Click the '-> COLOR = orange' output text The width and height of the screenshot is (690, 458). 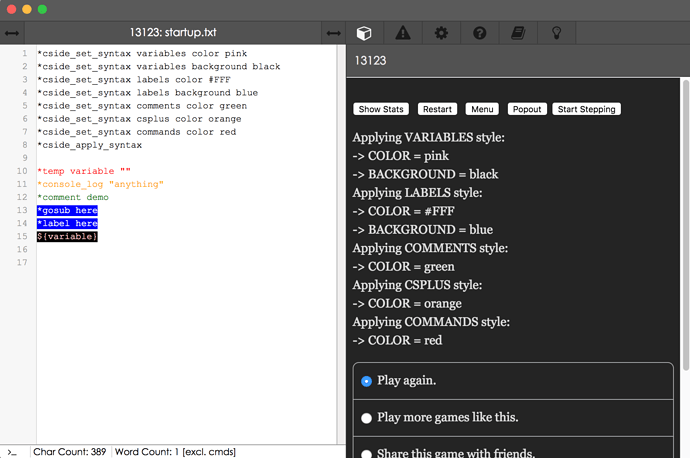pos(407,304)
